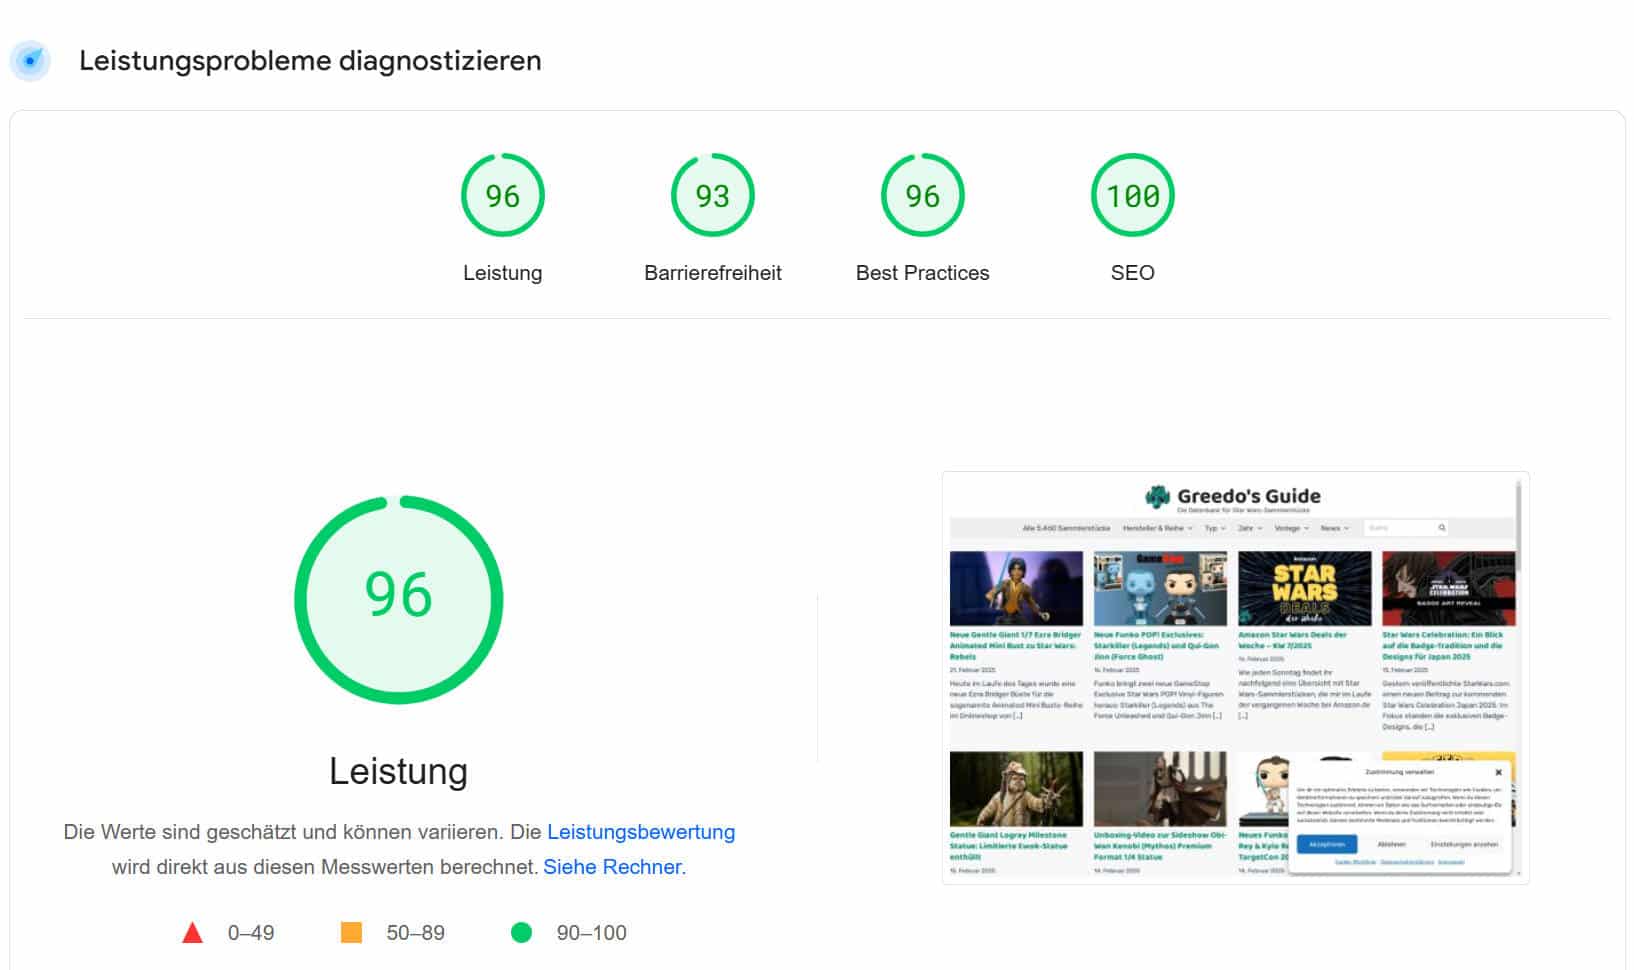The image size is (1634, 970).
Task: Click the Greedo's Guide logo in preview
Action: point(1233,497)
